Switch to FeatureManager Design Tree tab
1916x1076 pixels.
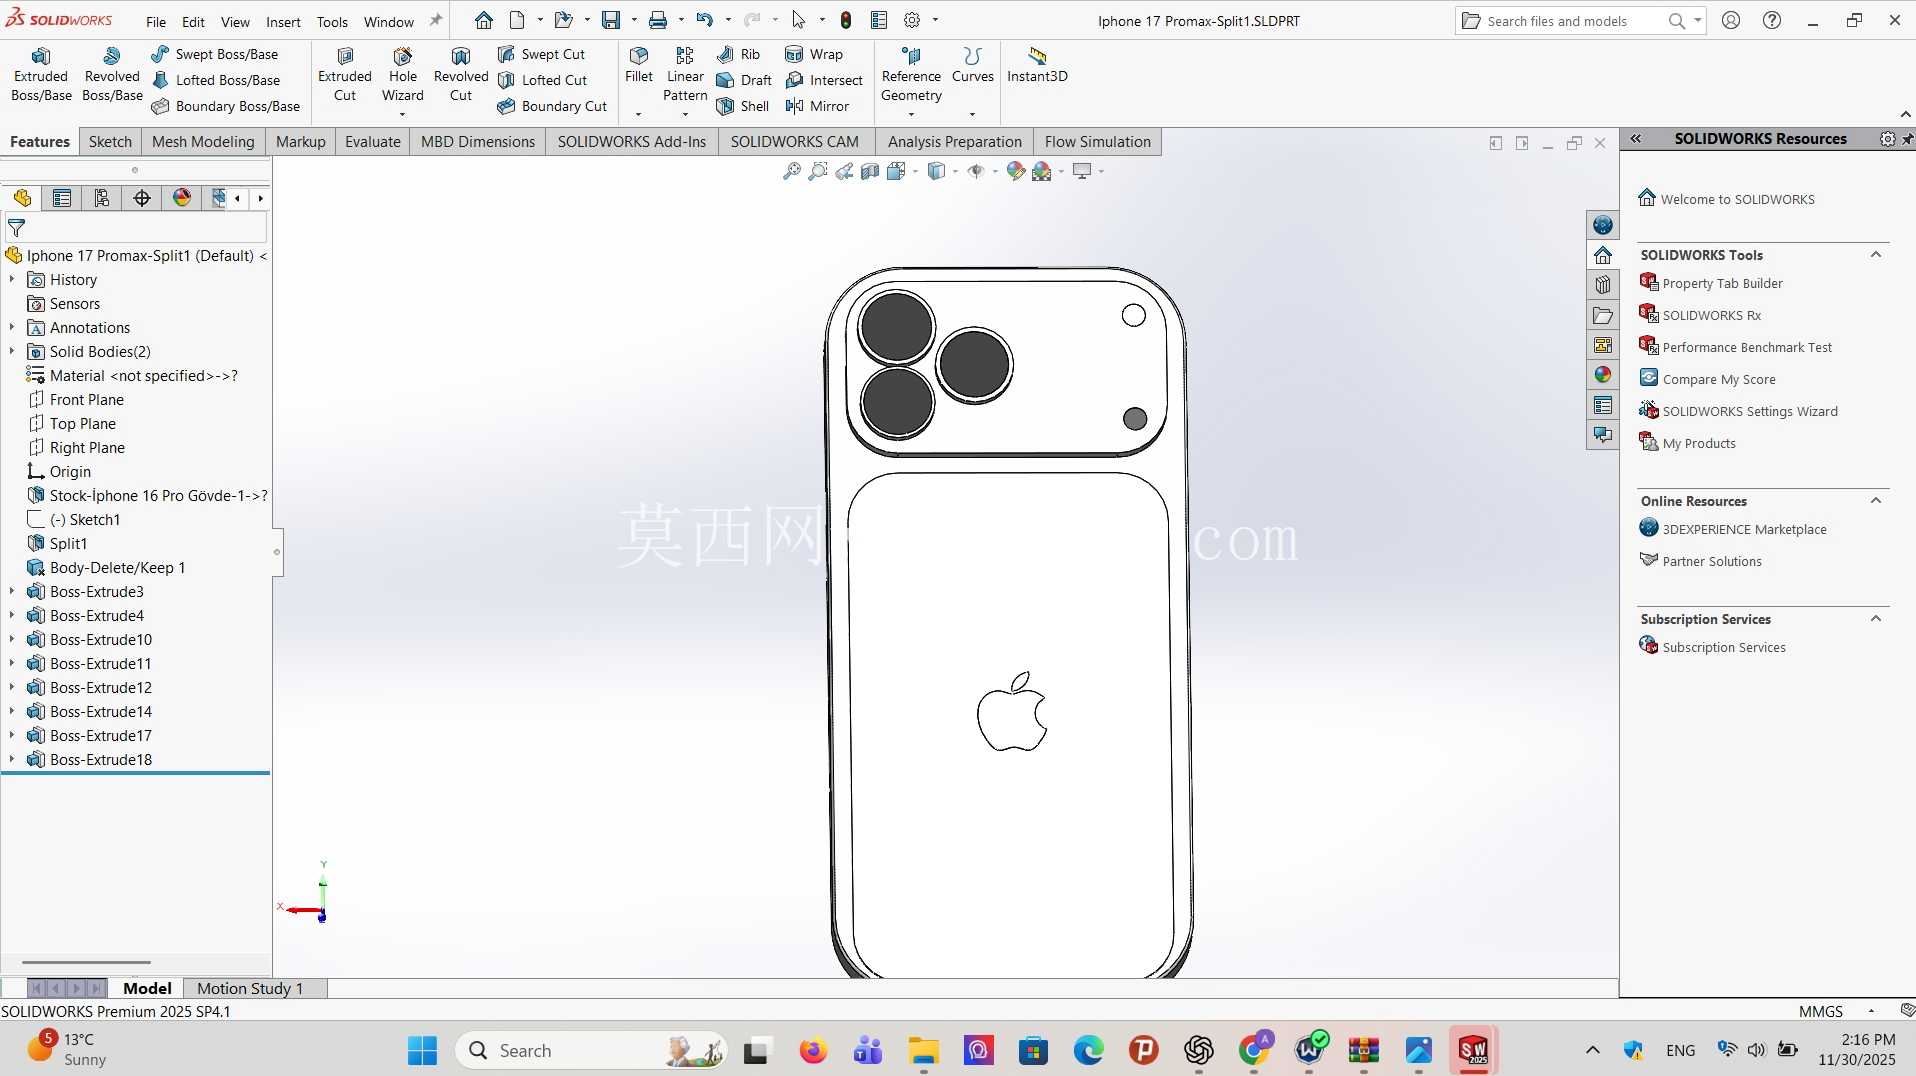(x=22, y=198)
